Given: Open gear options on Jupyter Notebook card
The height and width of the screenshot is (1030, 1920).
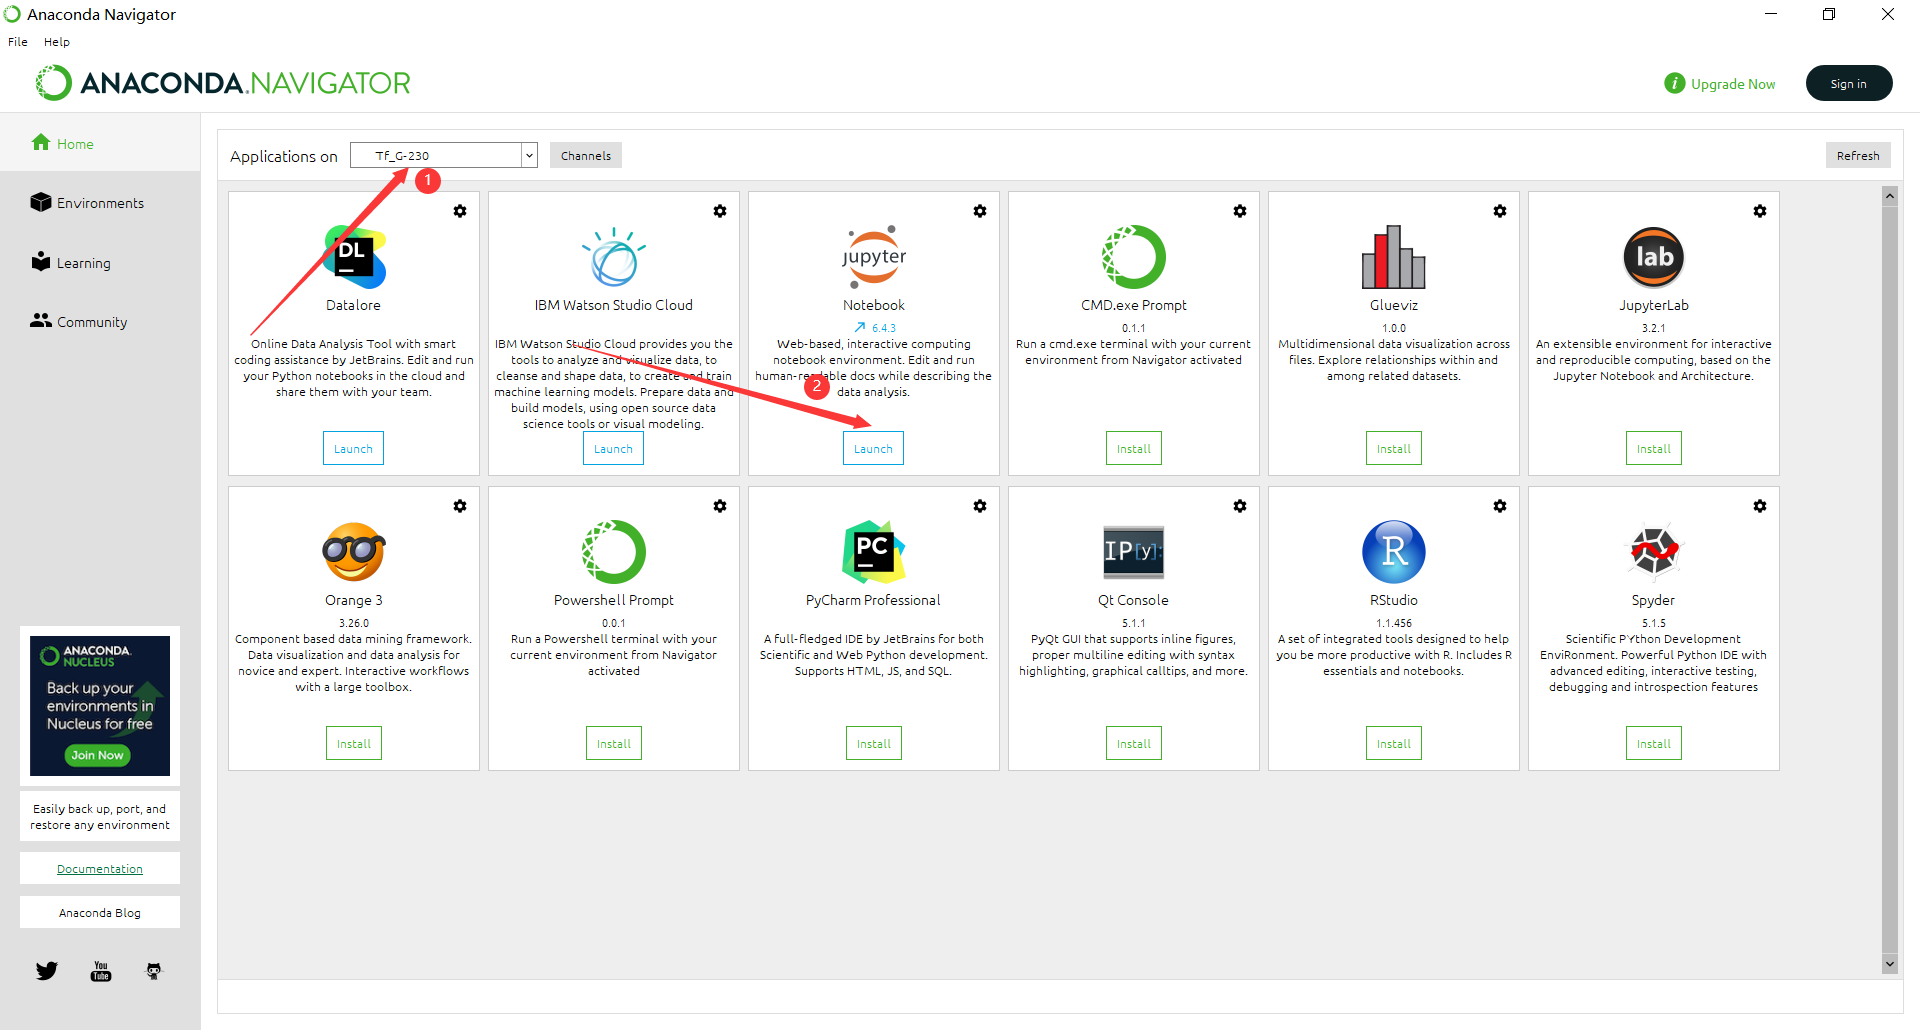Looking at the screenshot, I should (980, 211).
